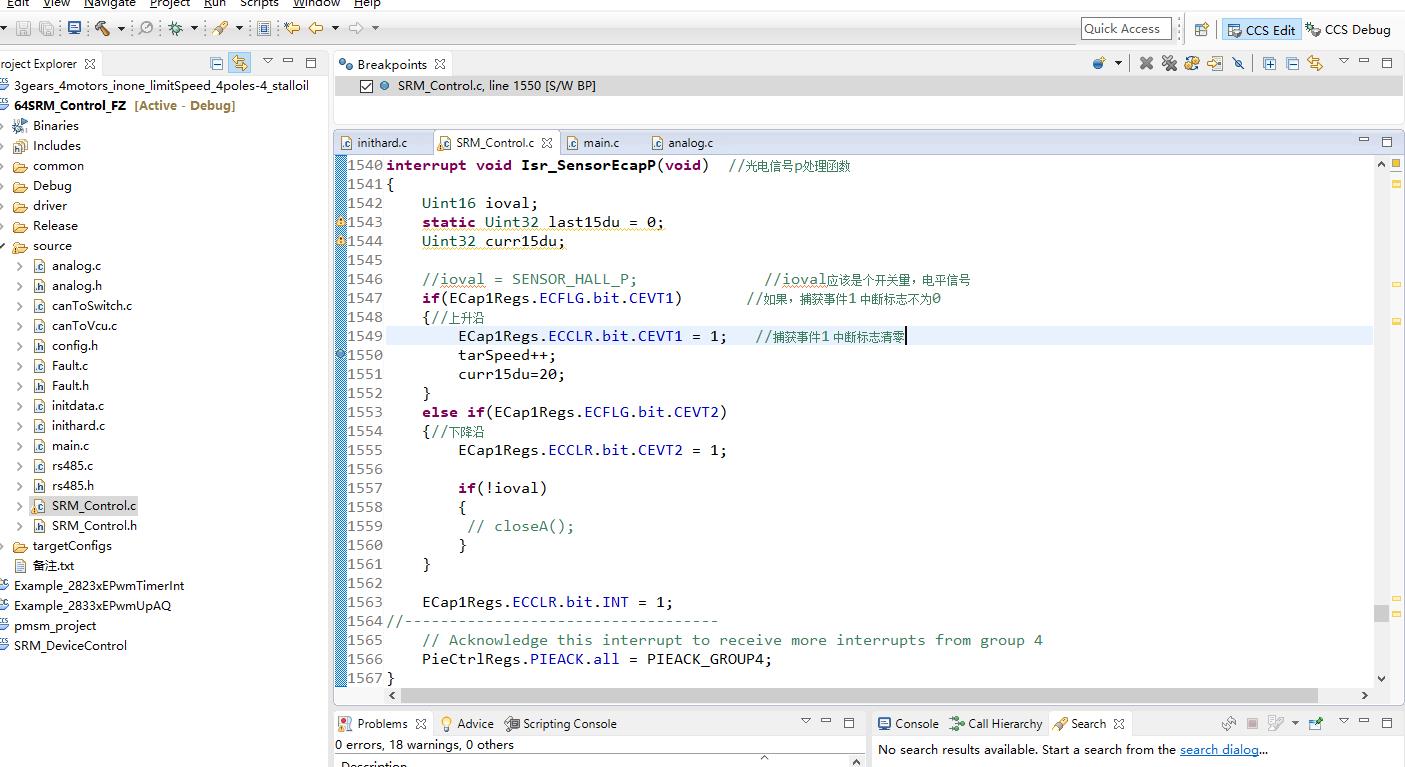Uncheck the SRM_Control.c line 1550 breakpoint
Viewport: 1405px width, 767px height.
click(x=367, y=86)
